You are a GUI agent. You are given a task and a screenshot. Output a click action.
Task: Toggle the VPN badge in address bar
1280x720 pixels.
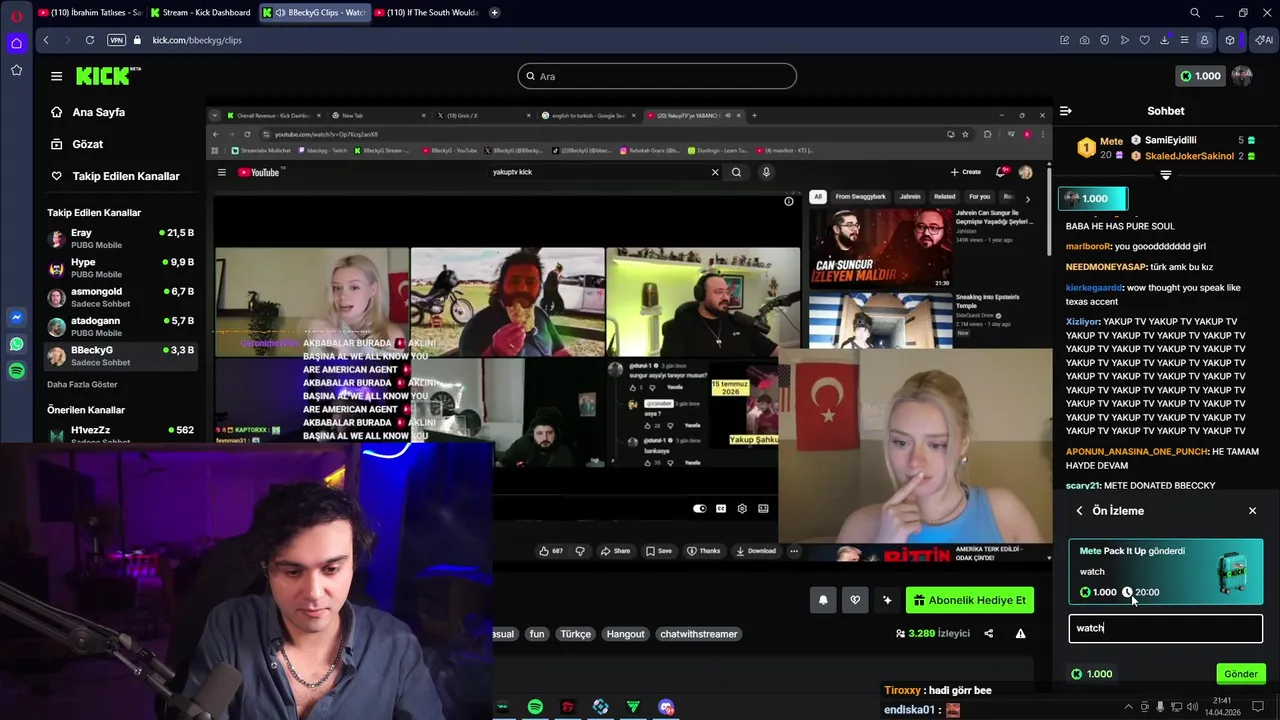[x=116, y=40]
